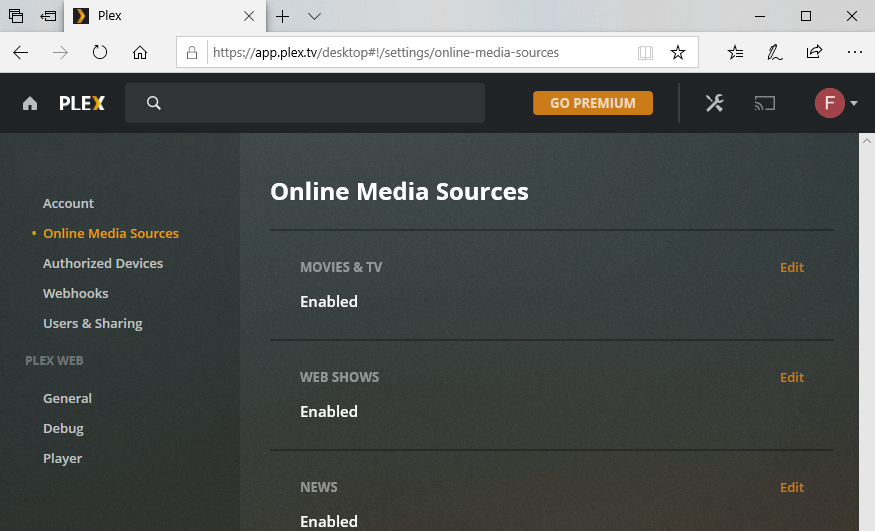Edit the Web Shows source
This screenshot has height=531, width=875.
coord(792,377)
